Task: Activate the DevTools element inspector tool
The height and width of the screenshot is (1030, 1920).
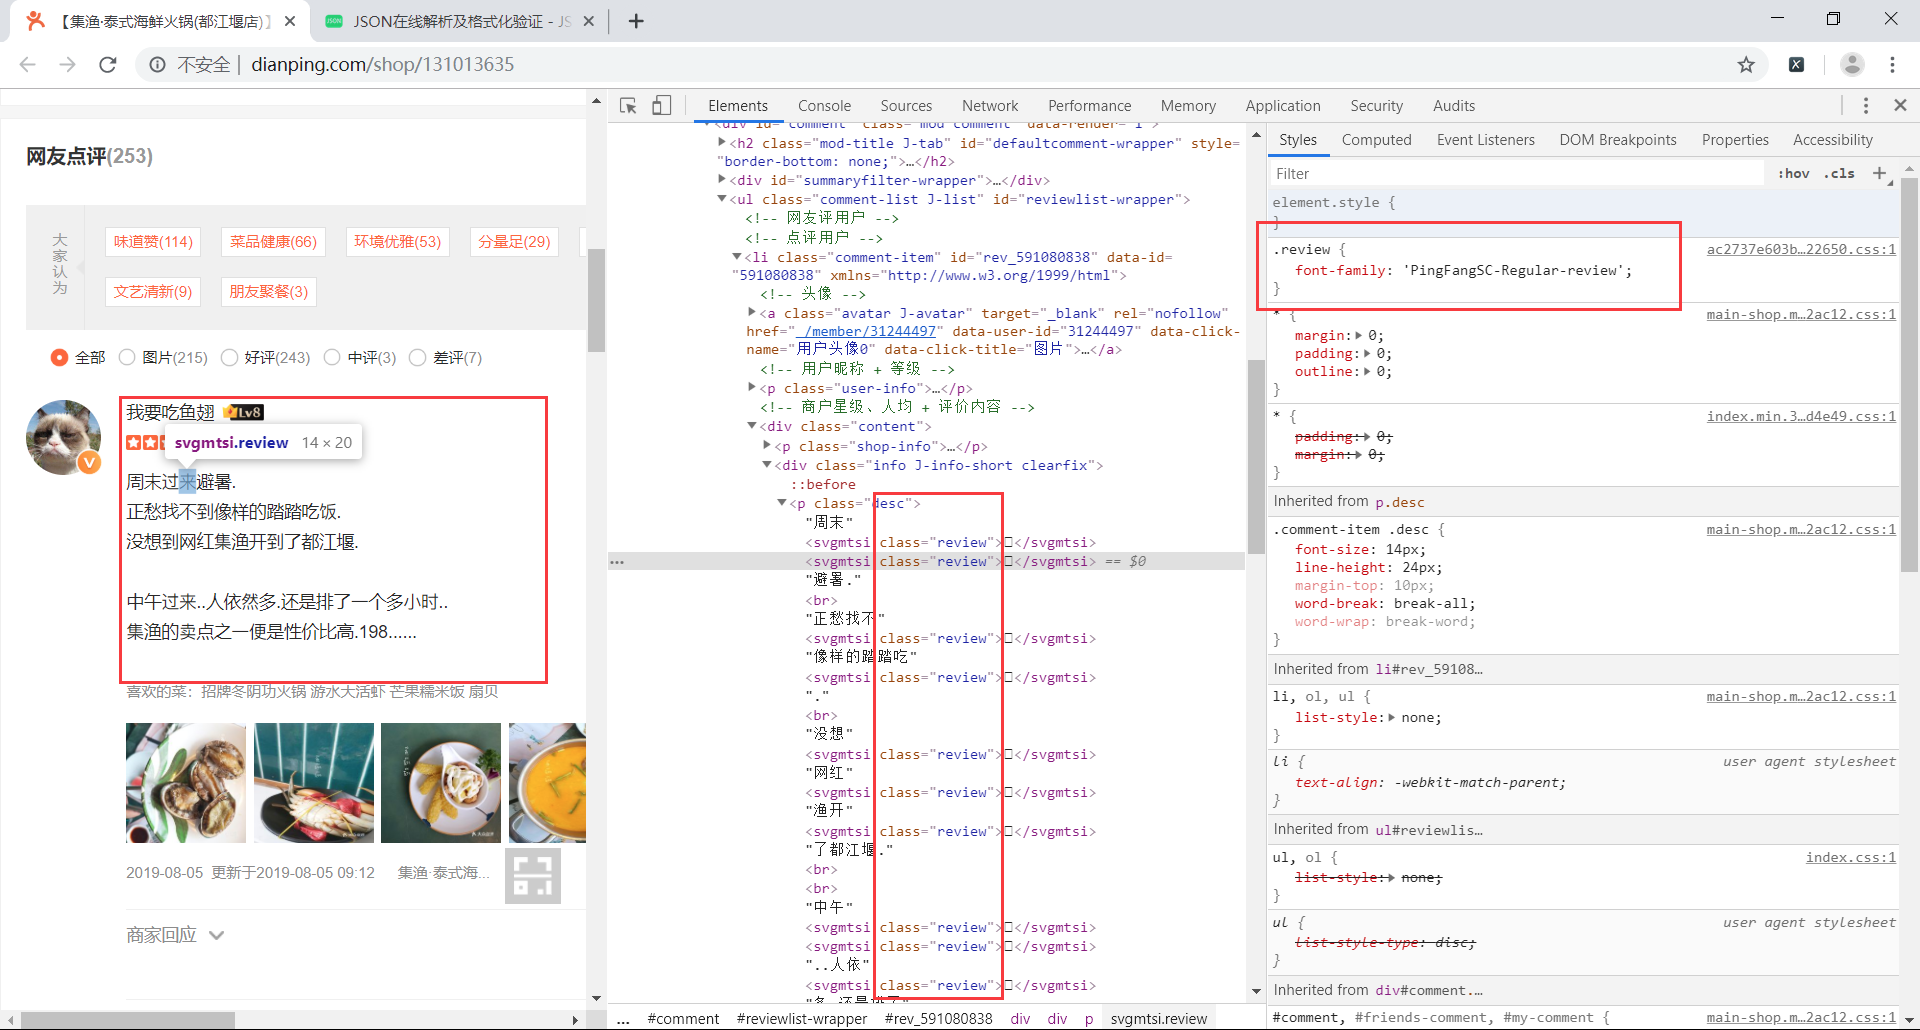Action: pos(628,106)
